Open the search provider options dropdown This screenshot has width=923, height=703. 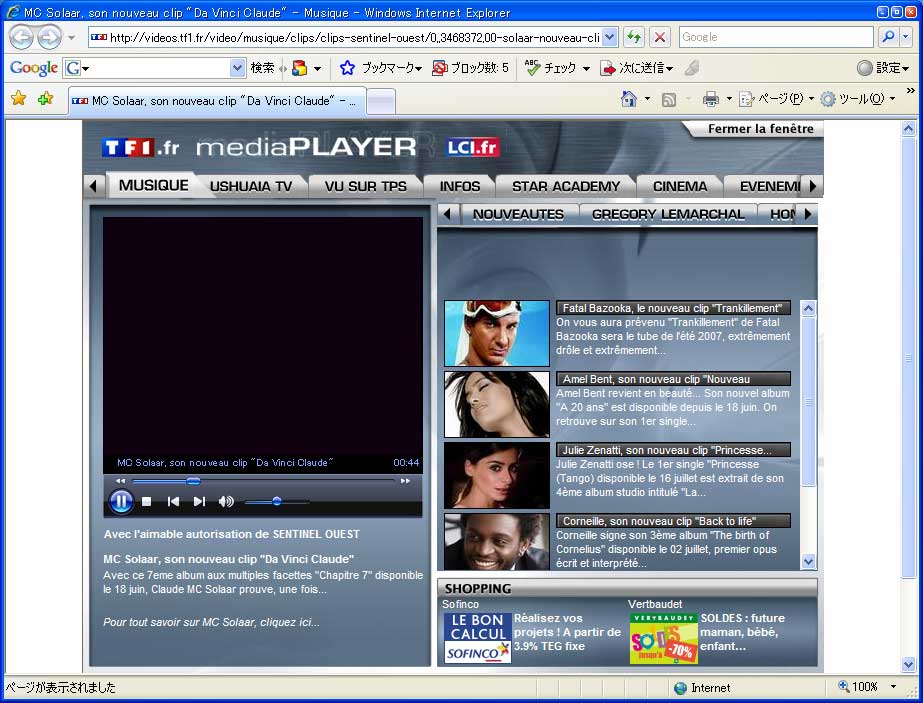point(906,37)
